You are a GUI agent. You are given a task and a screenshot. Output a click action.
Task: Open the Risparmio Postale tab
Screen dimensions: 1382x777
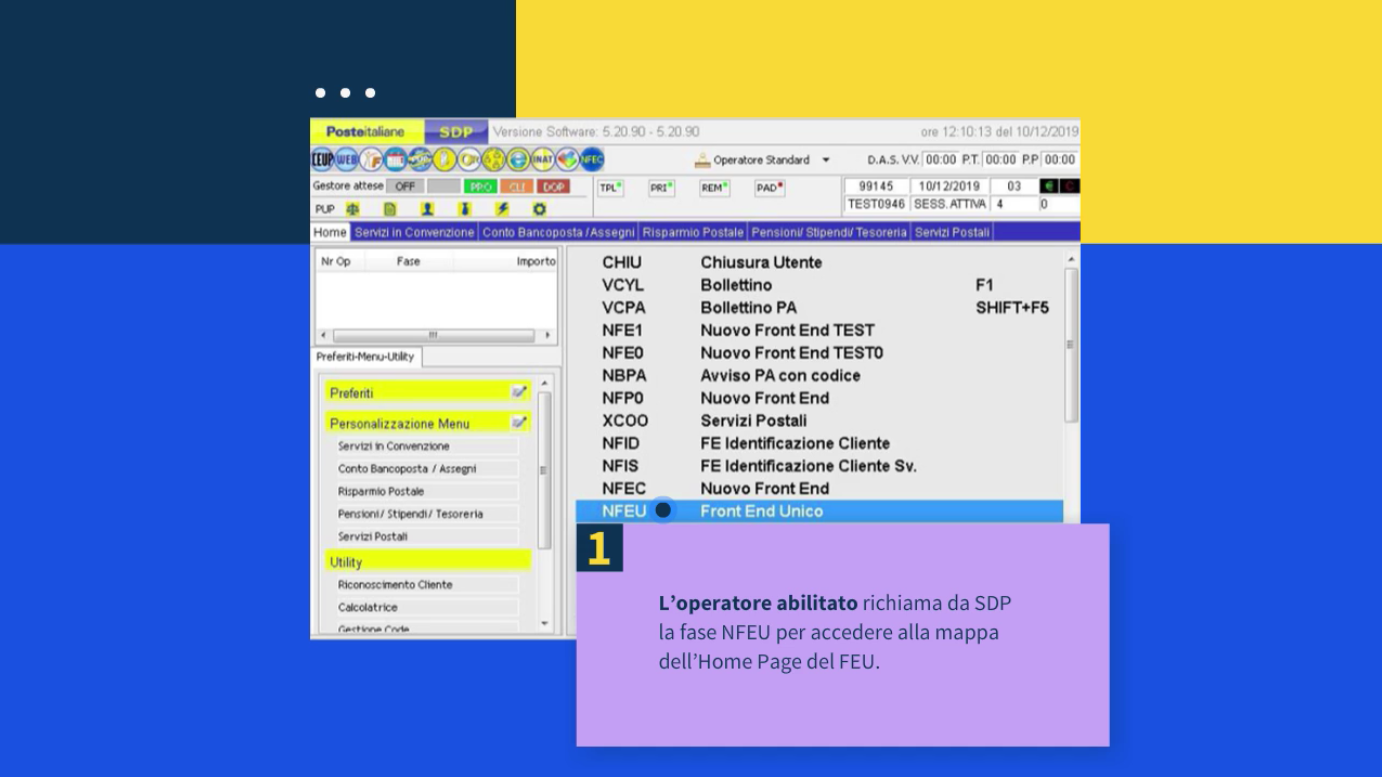693,232
